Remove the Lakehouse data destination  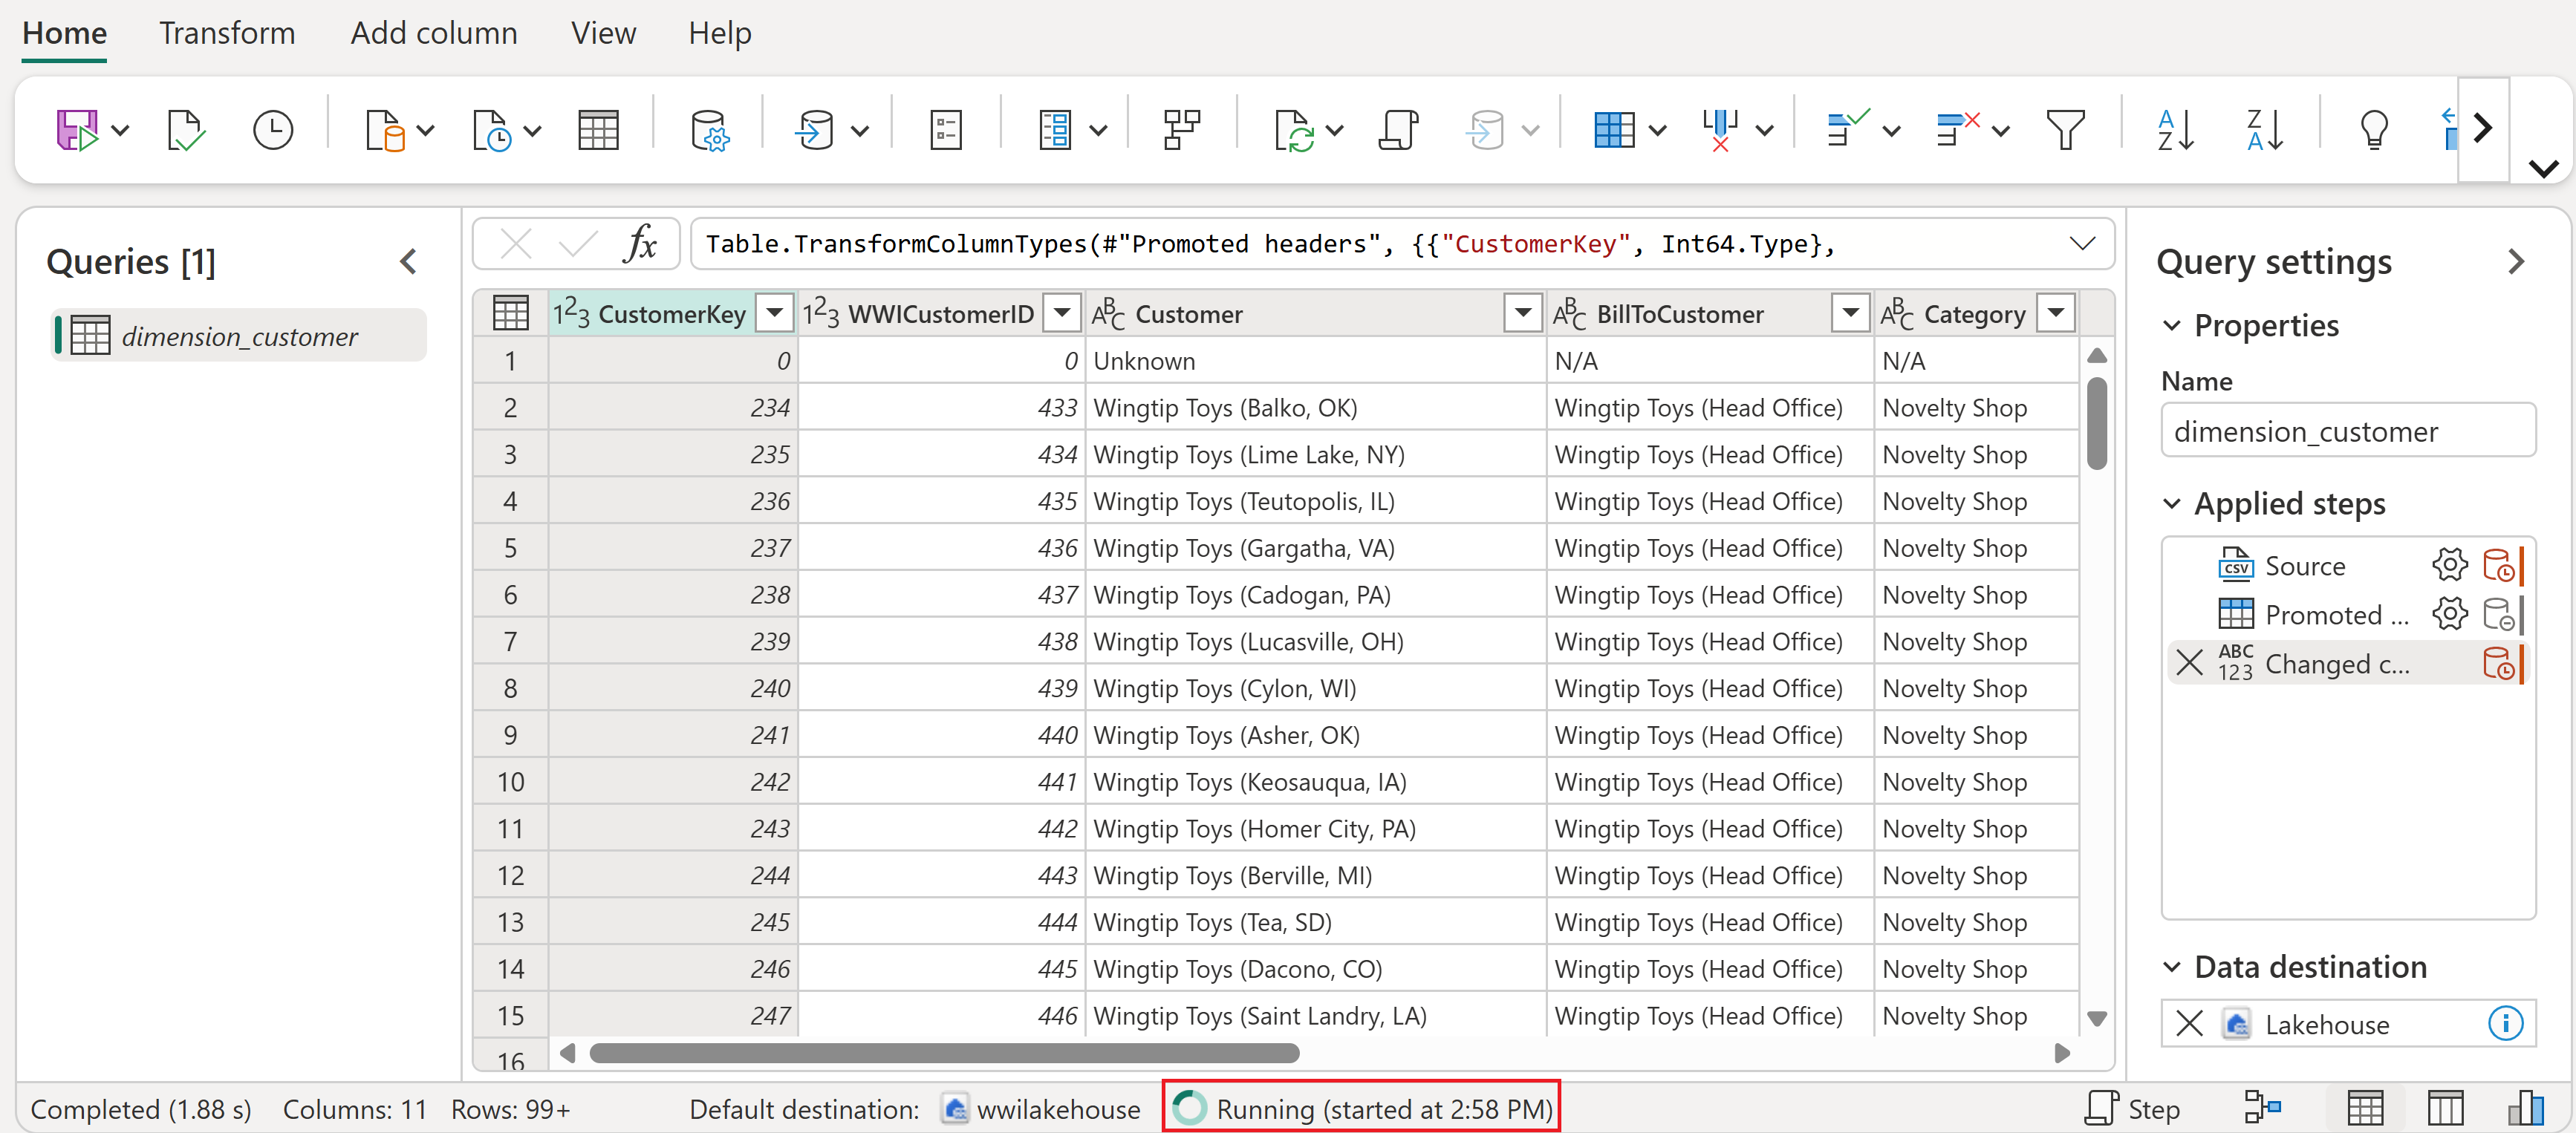coord(2189,1023)
